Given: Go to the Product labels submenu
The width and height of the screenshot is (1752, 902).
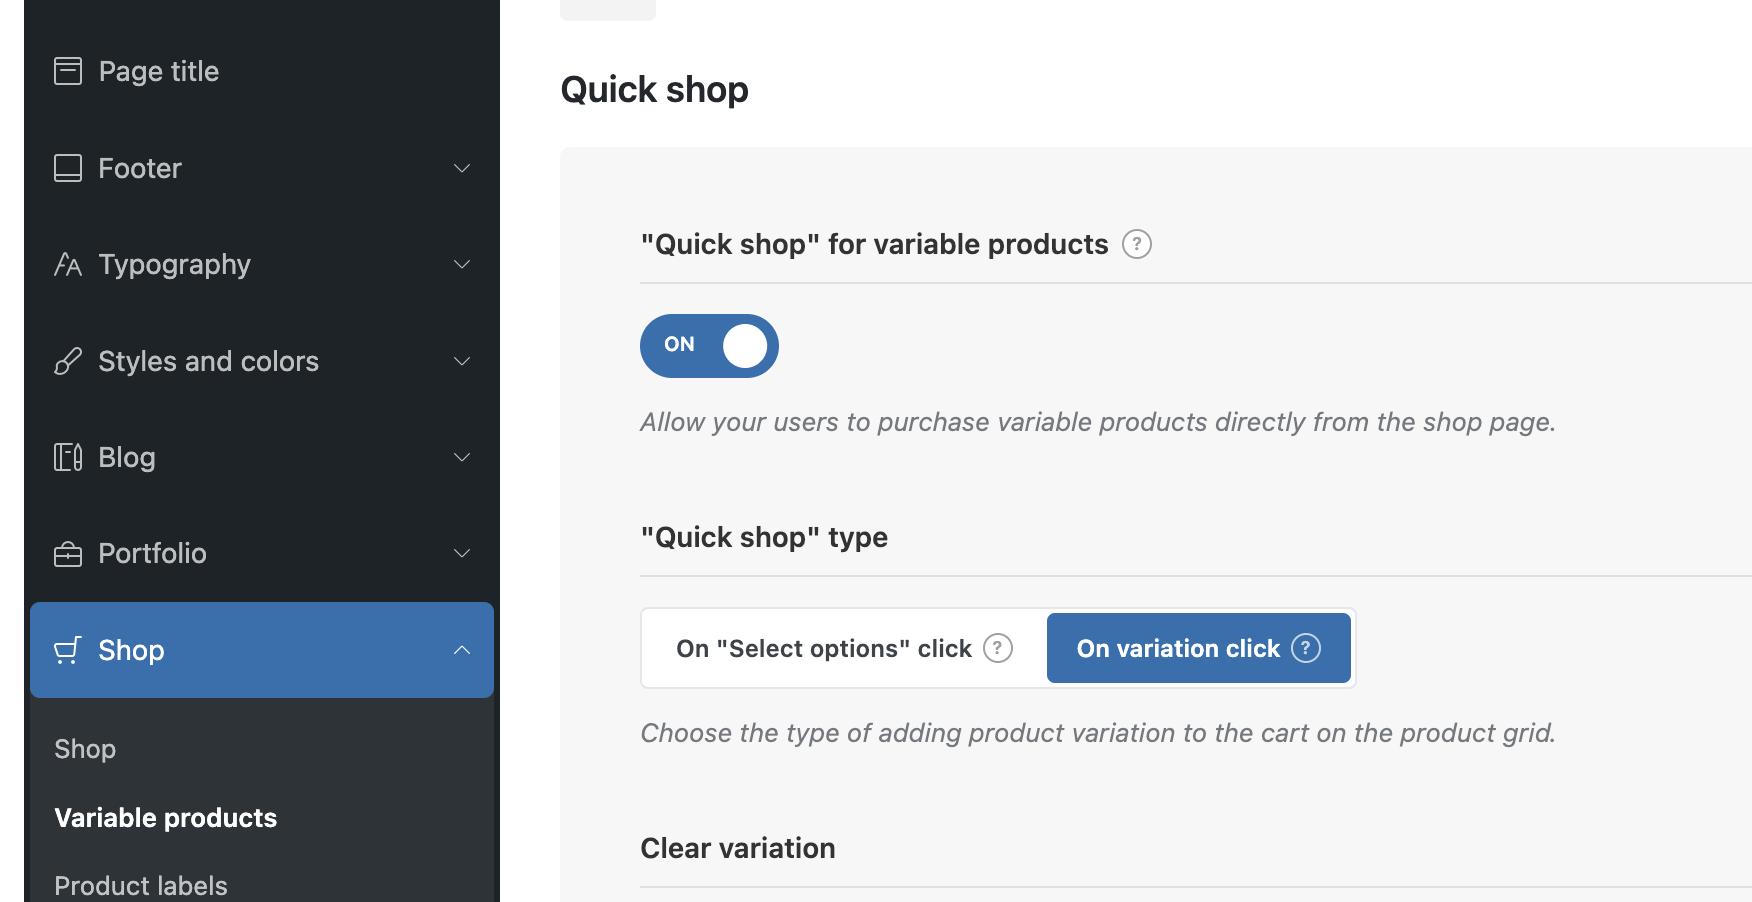Looking at the screenshot, I should [x=141, y=885].
